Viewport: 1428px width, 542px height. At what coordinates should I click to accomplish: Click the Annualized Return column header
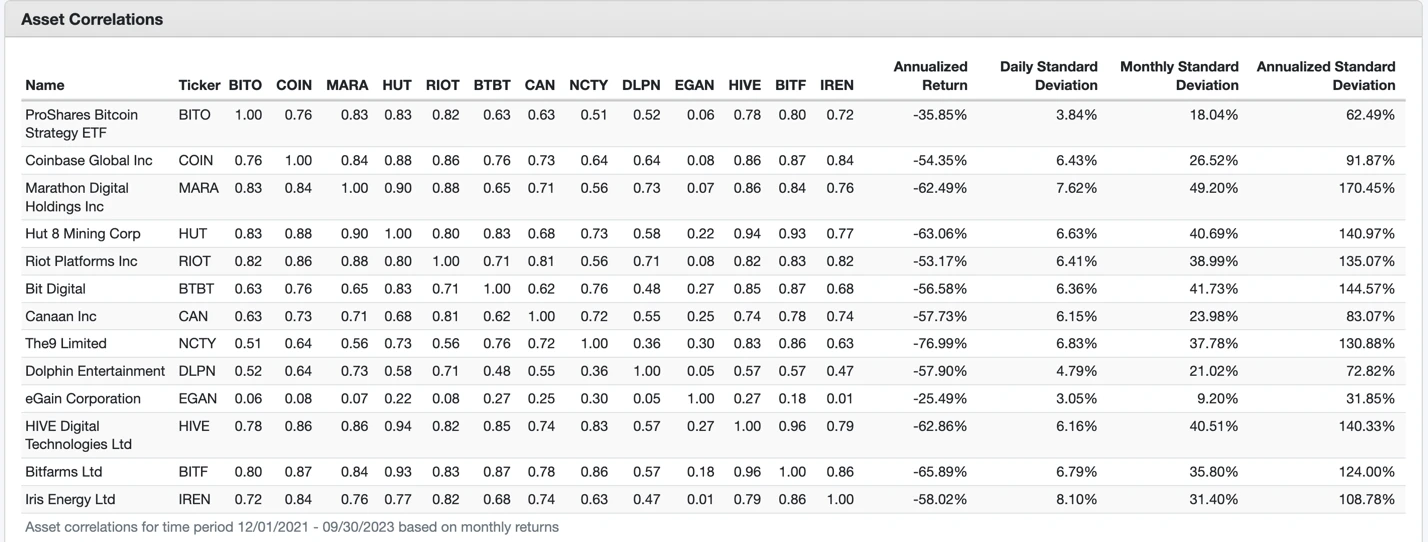[930, 76]
